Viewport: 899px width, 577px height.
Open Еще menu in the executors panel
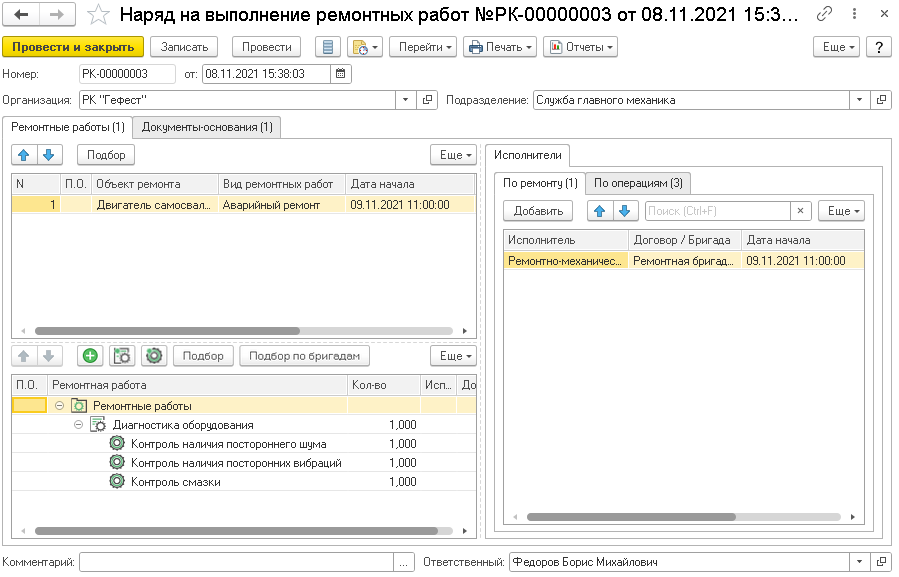[842, 211]
